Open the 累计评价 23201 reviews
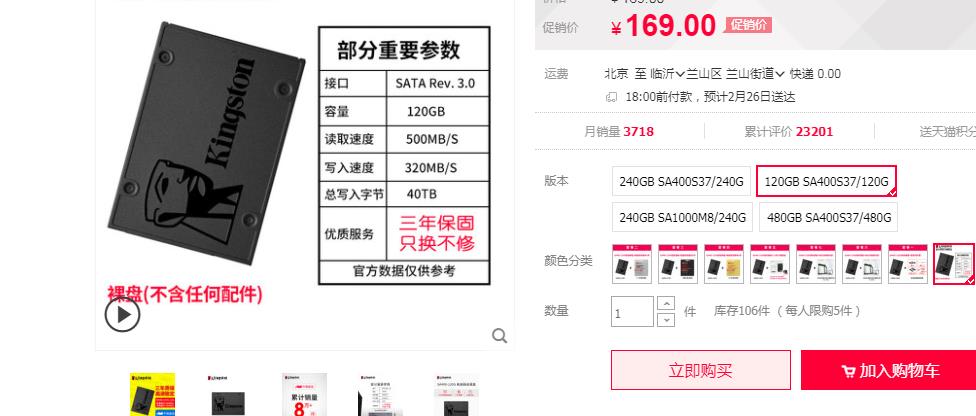Screen dimensions: 976x416 coord(789,131)
